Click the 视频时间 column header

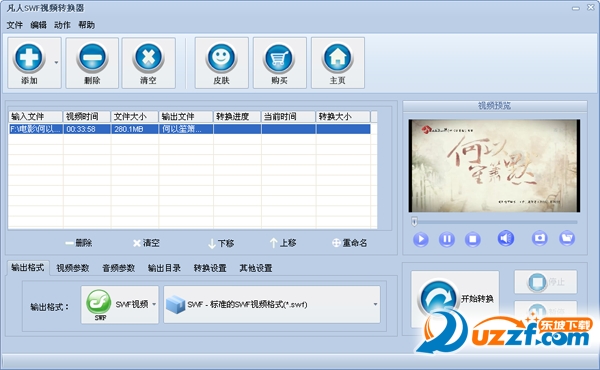click(87, 116)
